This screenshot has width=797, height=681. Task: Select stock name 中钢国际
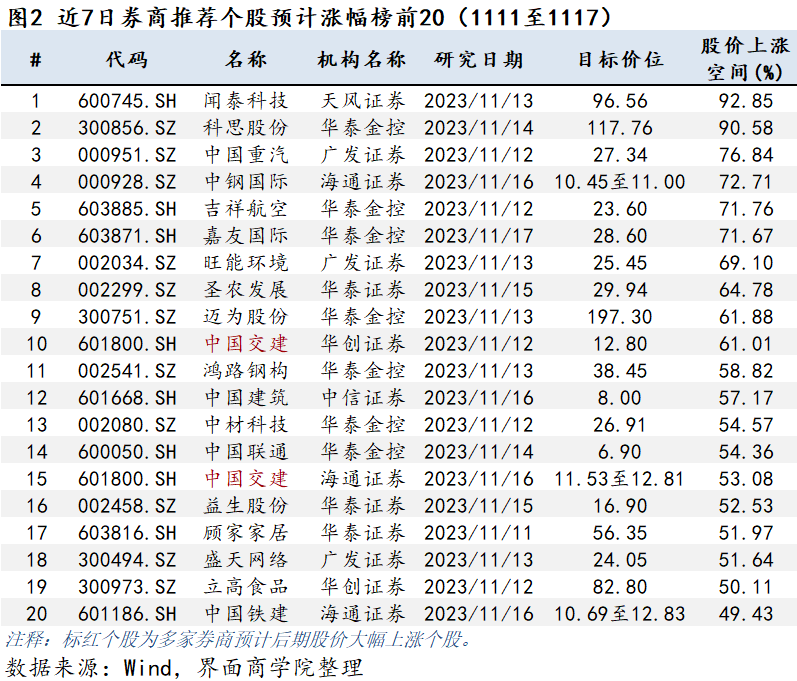[246, 181]
